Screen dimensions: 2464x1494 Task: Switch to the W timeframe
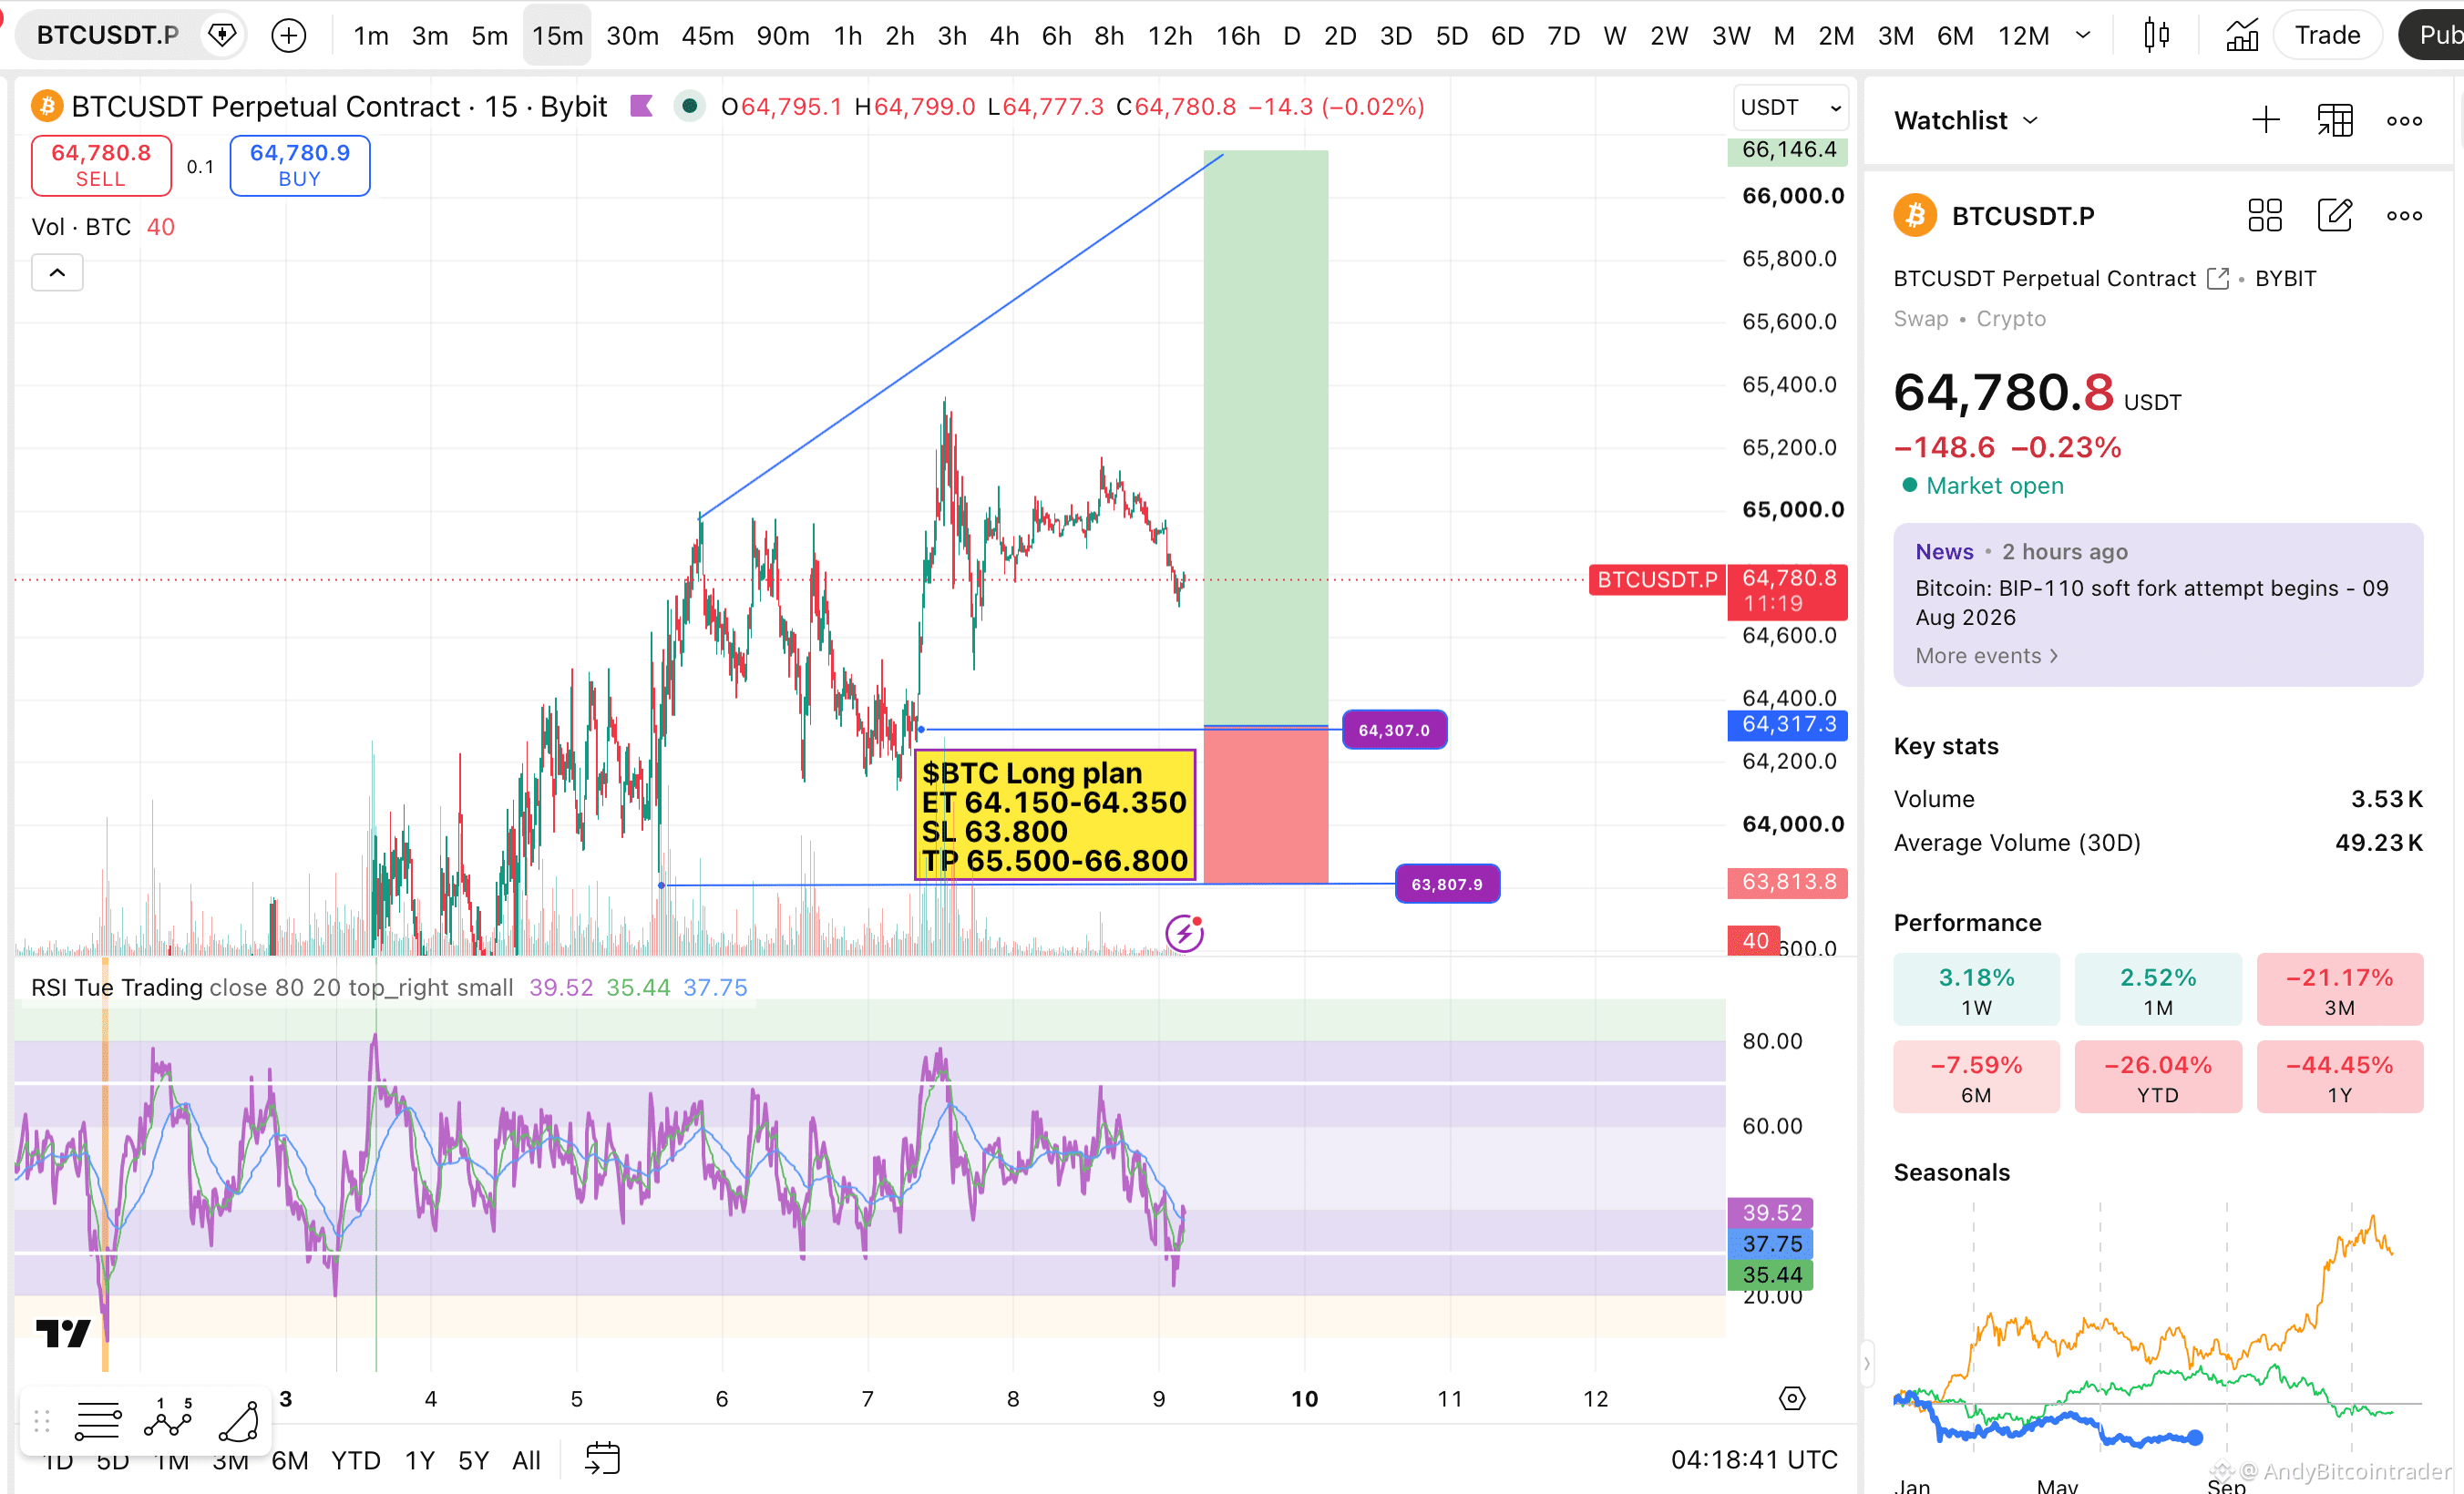point(1614,36)
